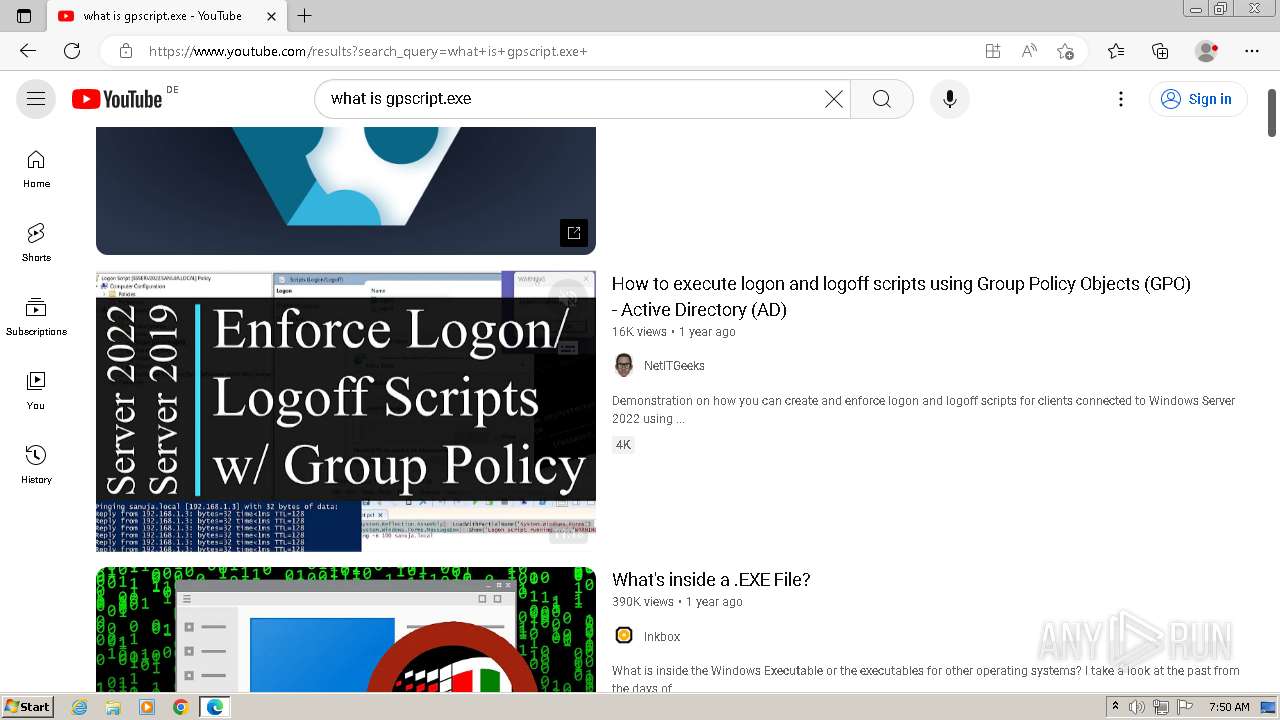Open NetITGeeks channel name
Image resolution: width=1280 pixels, height=720 pixels.
[674, 366]
